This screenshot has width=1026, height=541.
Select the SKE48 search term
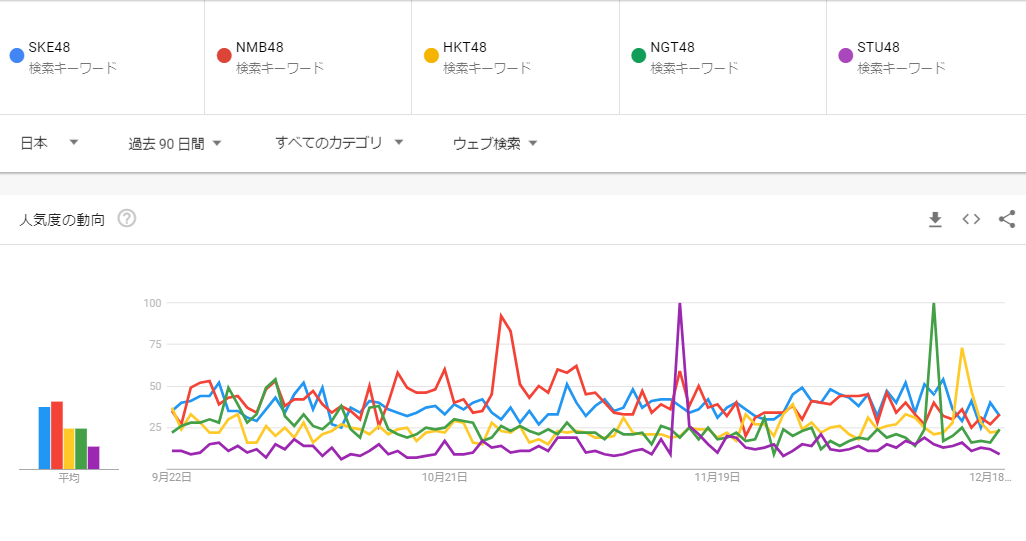click(50, 47)
